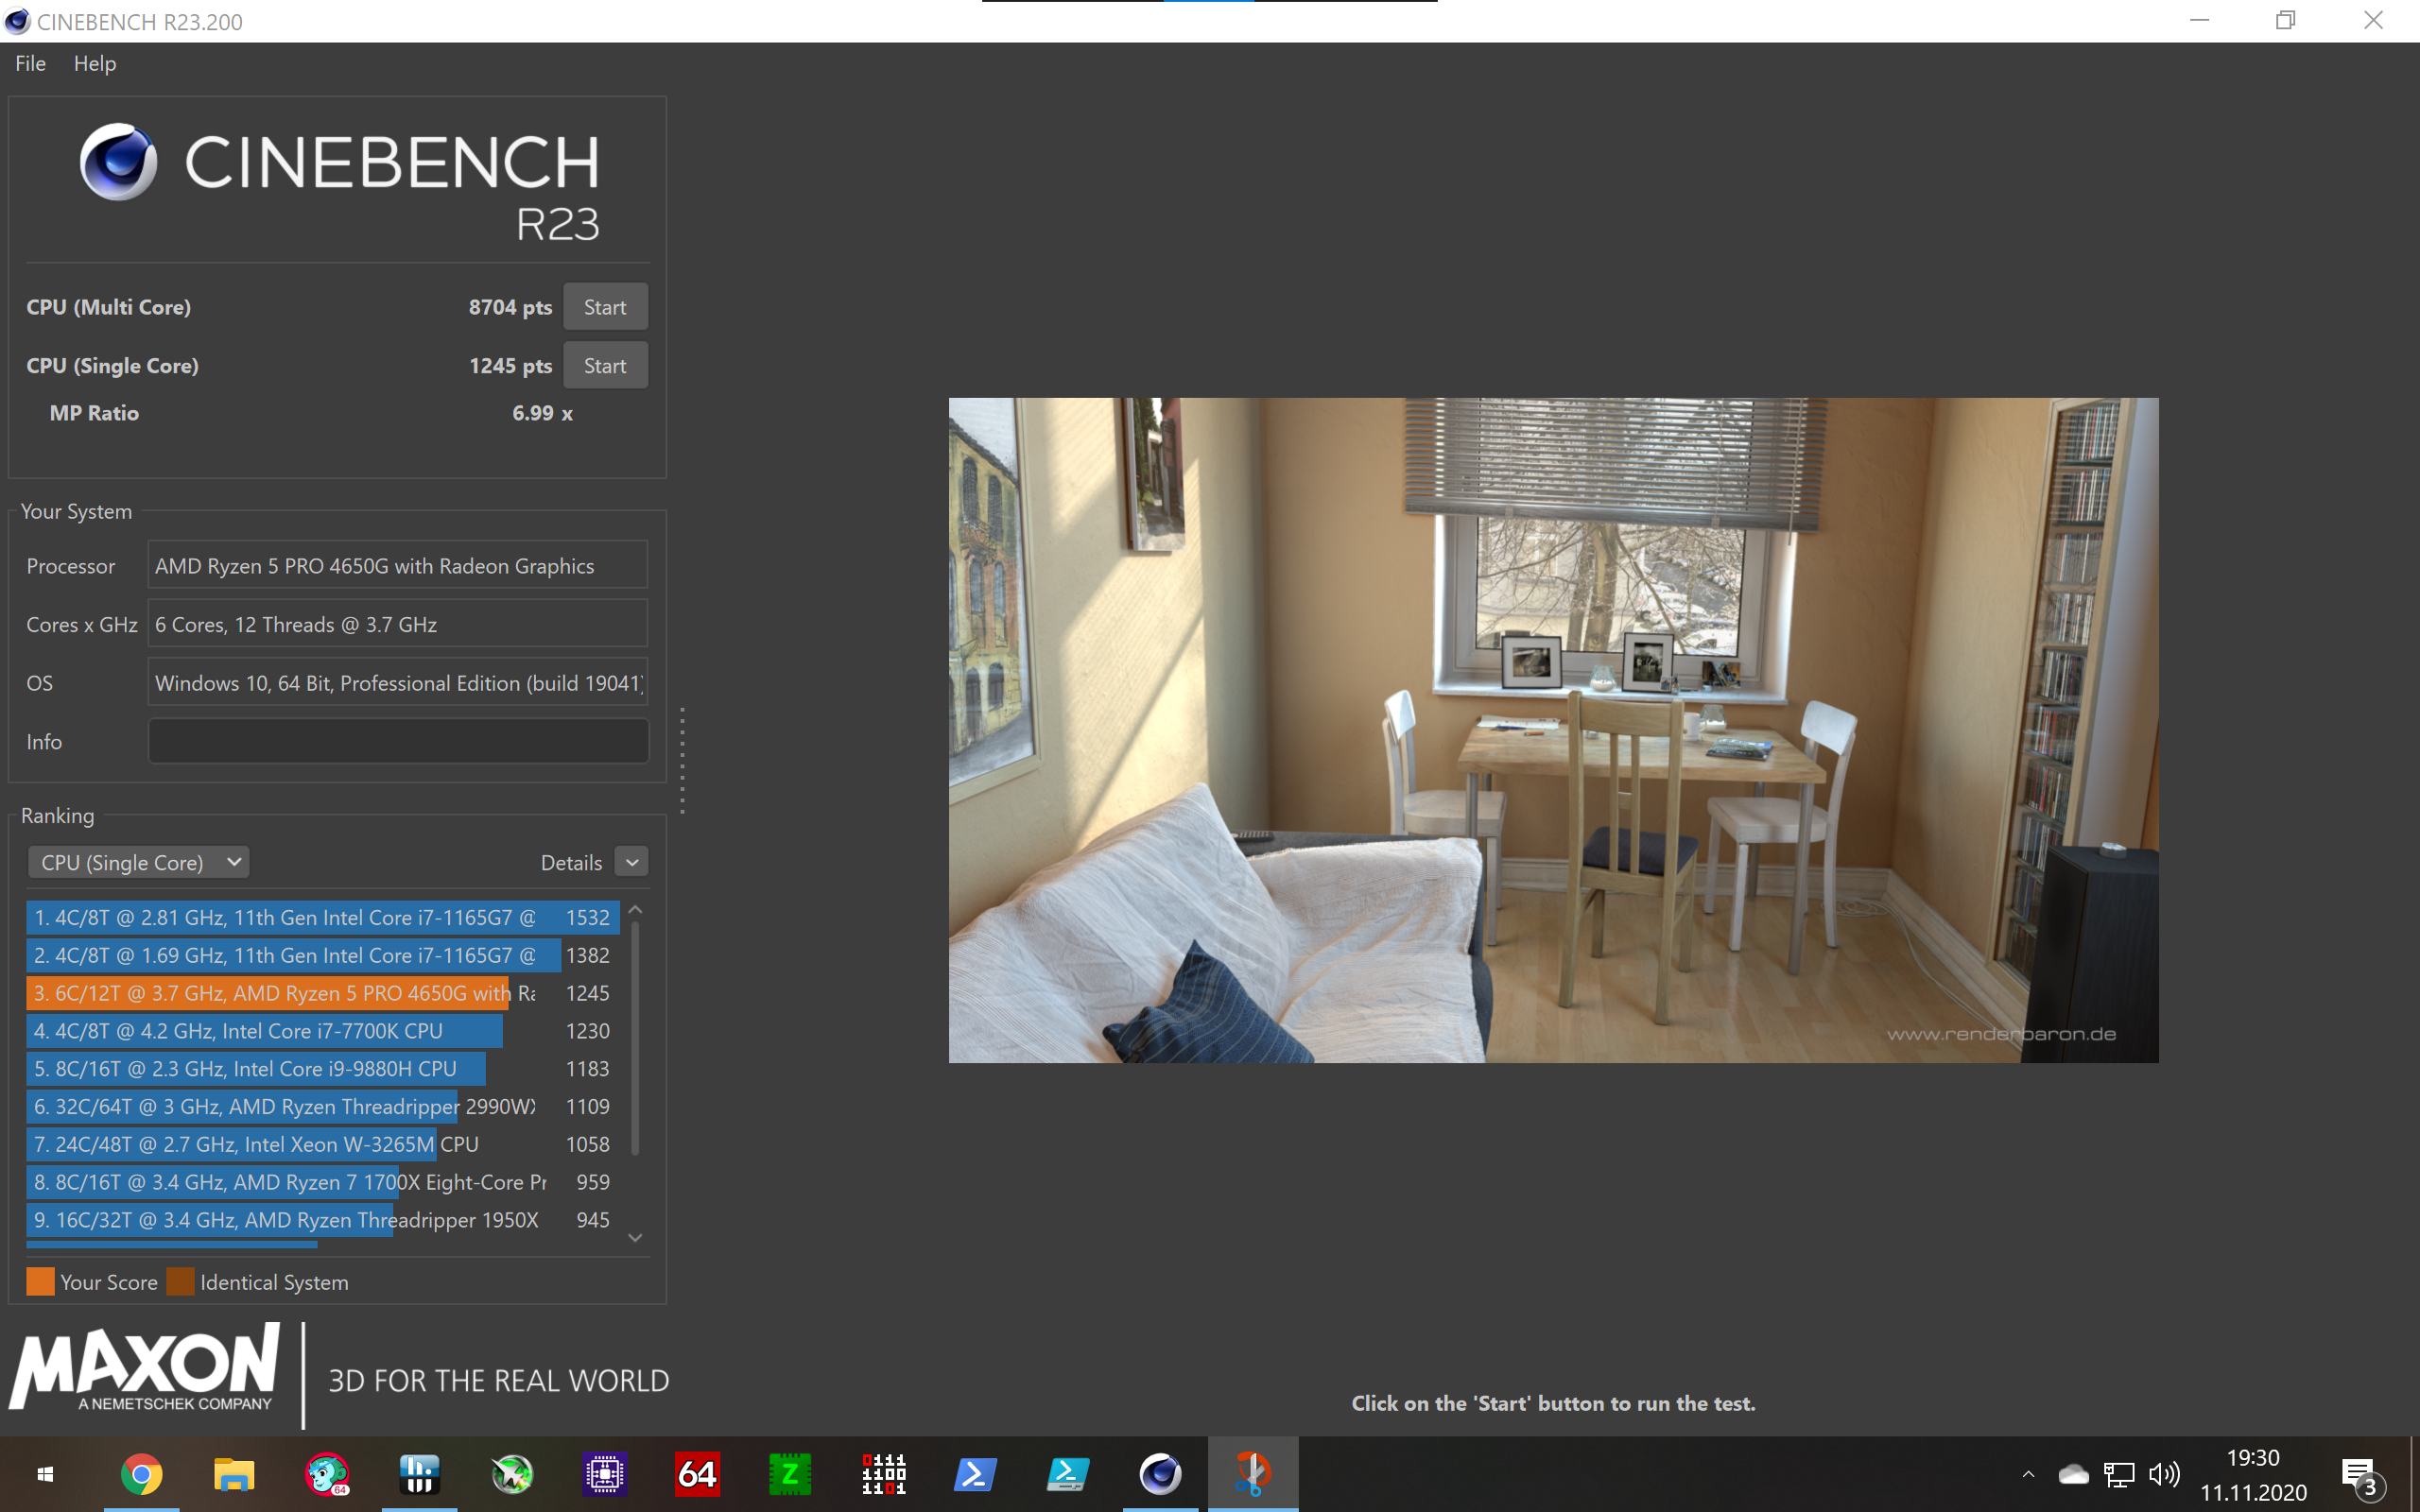The image size is (2420, 1512).
Task: Open the Windows Start menu
Action: click(45, 1474)
